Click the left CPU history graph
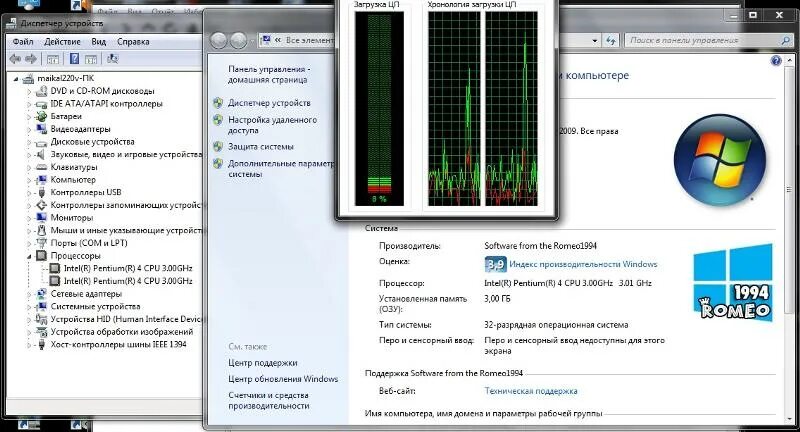Image resolution: width=800 pixels, height=432 pixels. 454,109
